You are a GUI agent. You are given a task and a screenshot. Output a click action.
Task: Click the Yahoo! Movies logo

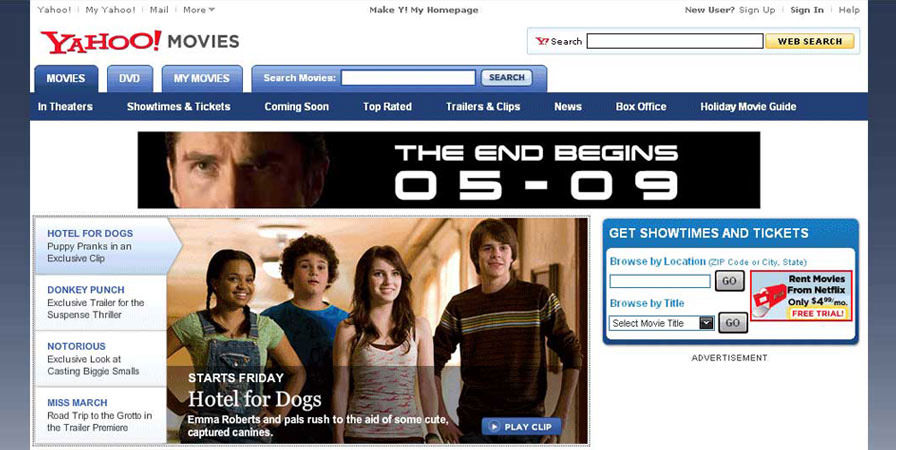[140, 42]
